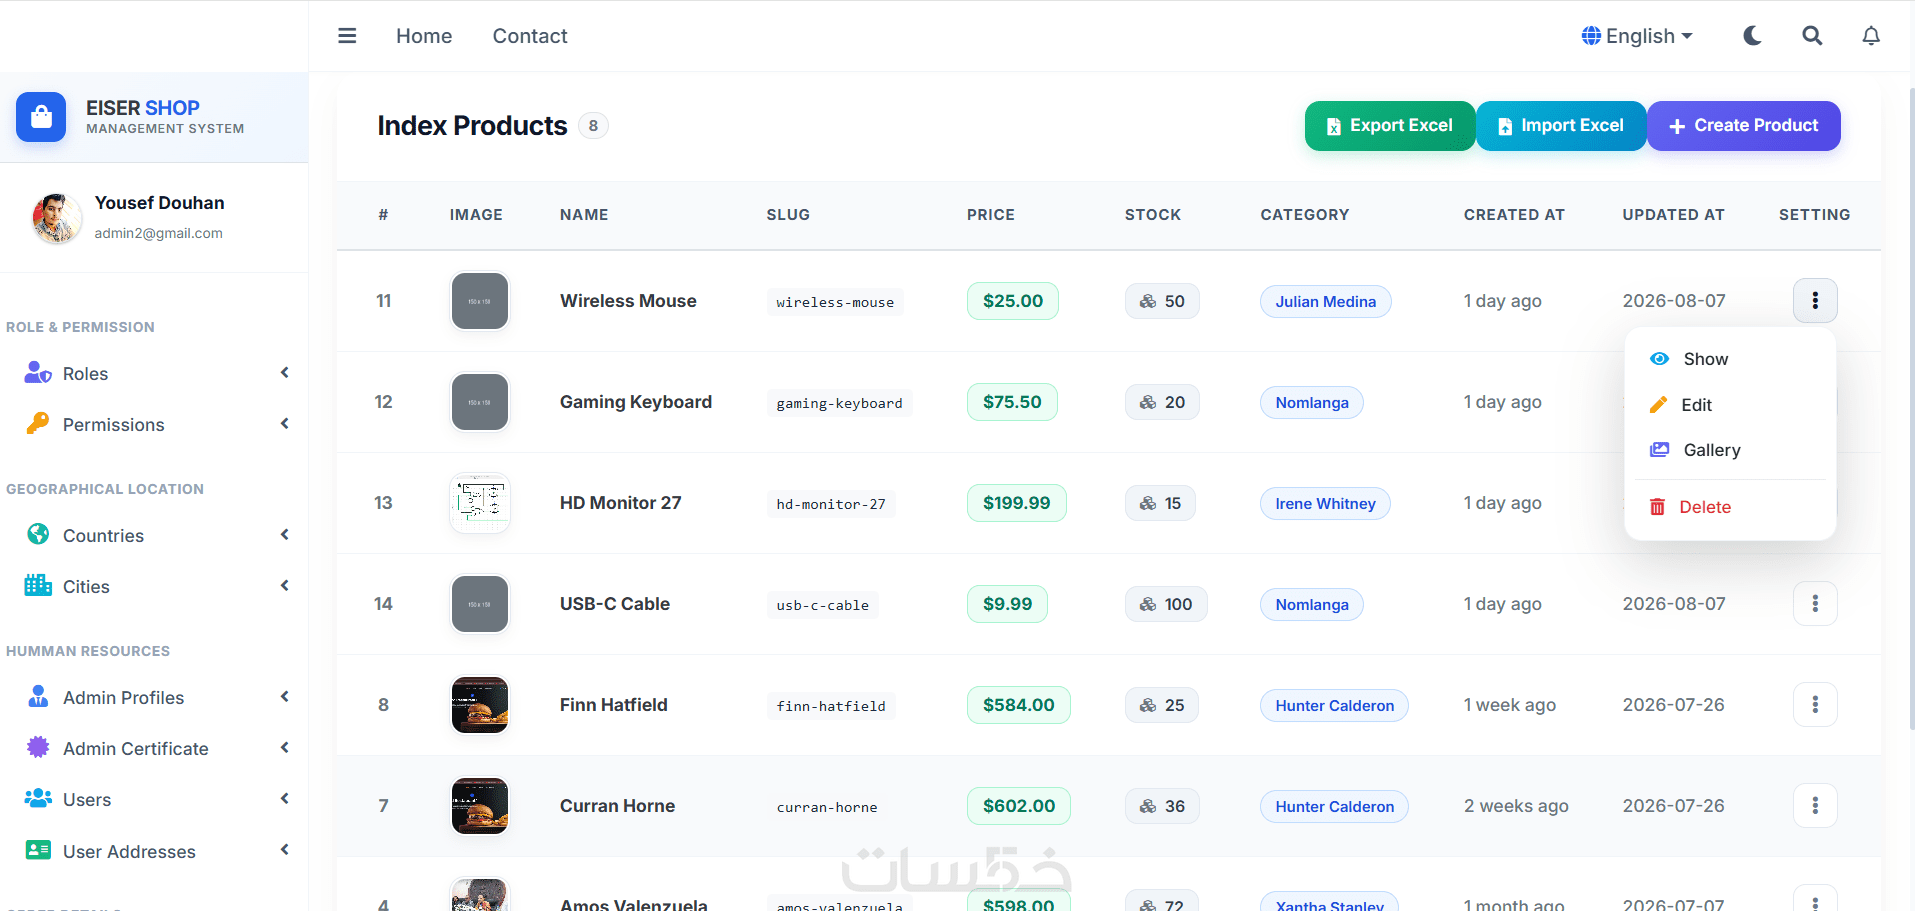Click the Permissions key icon
Image resolution: width=1915 pixels, height=911 pixels.
pyautogui.click(x=38, y=424)
